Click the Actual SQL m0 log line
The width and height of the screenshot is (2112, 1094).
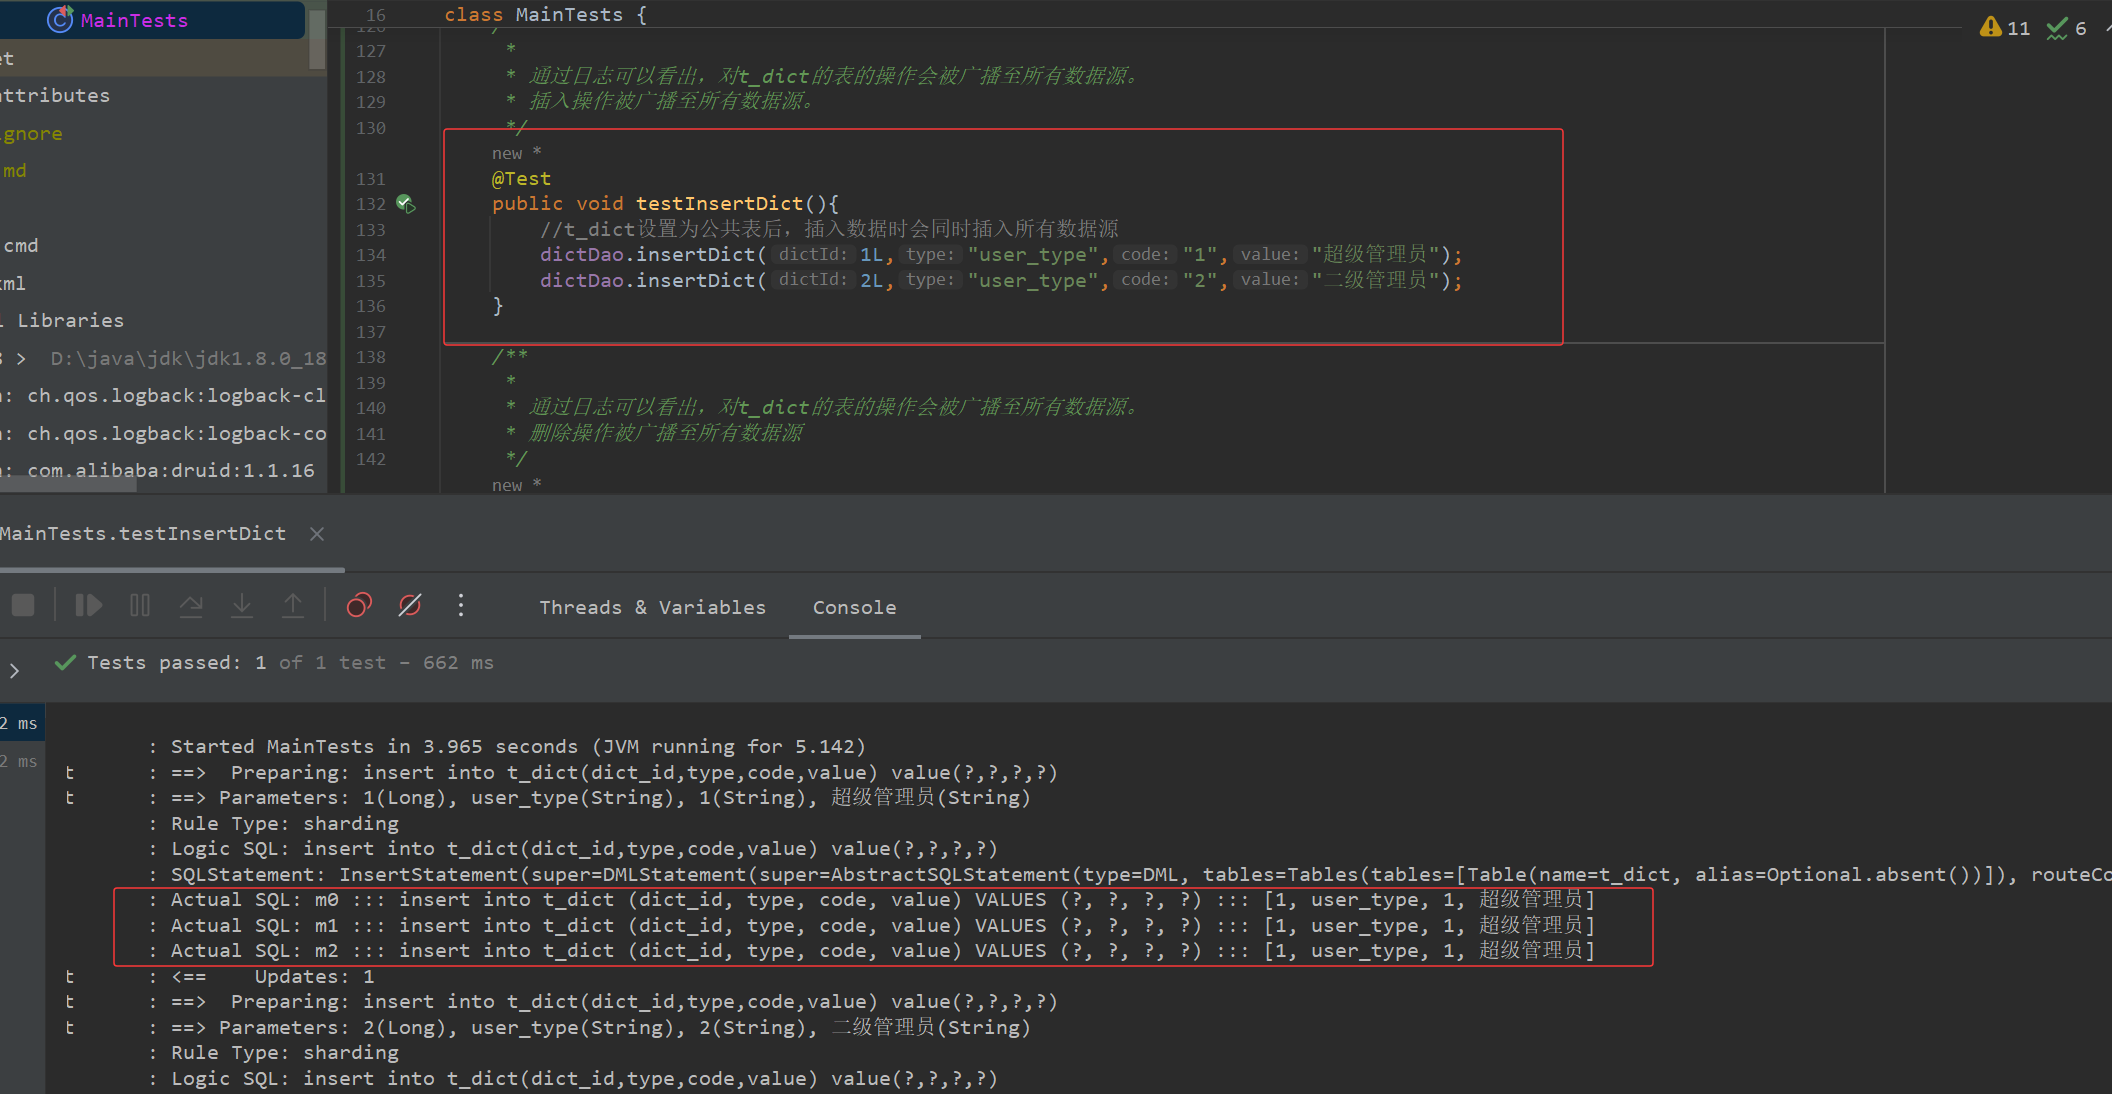click(x=882, y=900)
